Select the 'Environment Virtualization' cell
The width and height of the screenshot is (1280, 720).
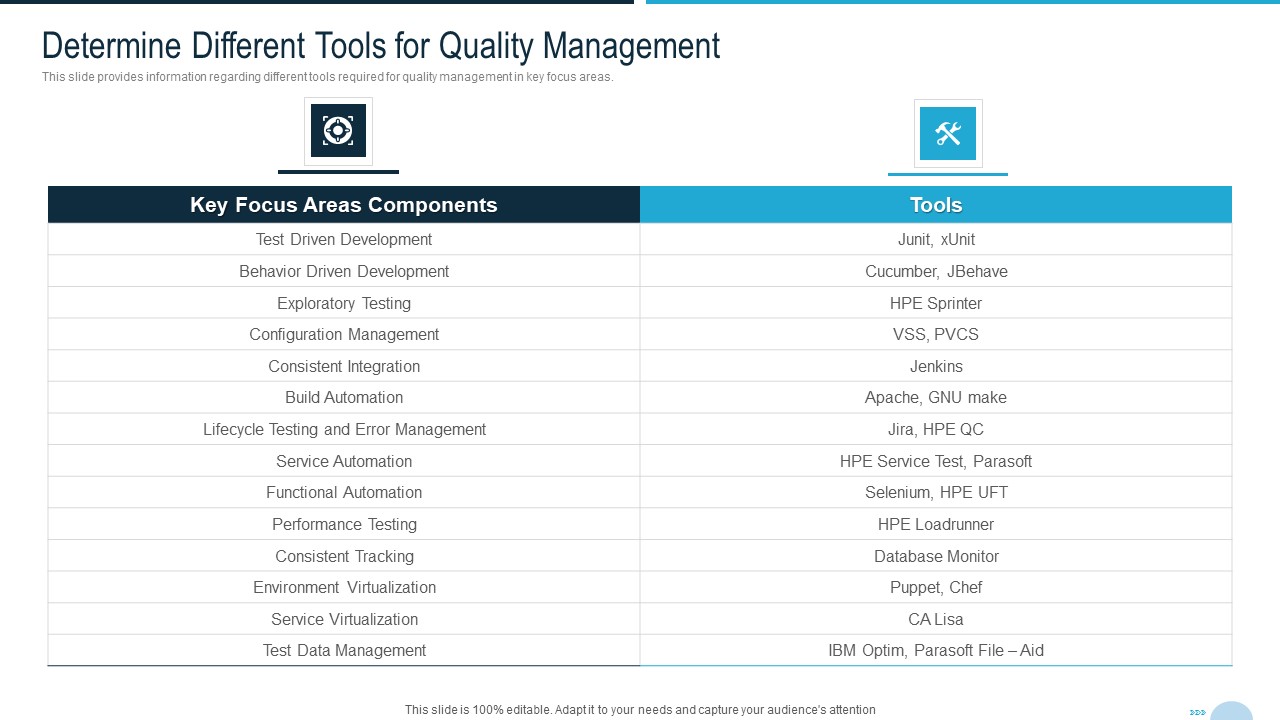pyautogui.click(x=344, y=587)
